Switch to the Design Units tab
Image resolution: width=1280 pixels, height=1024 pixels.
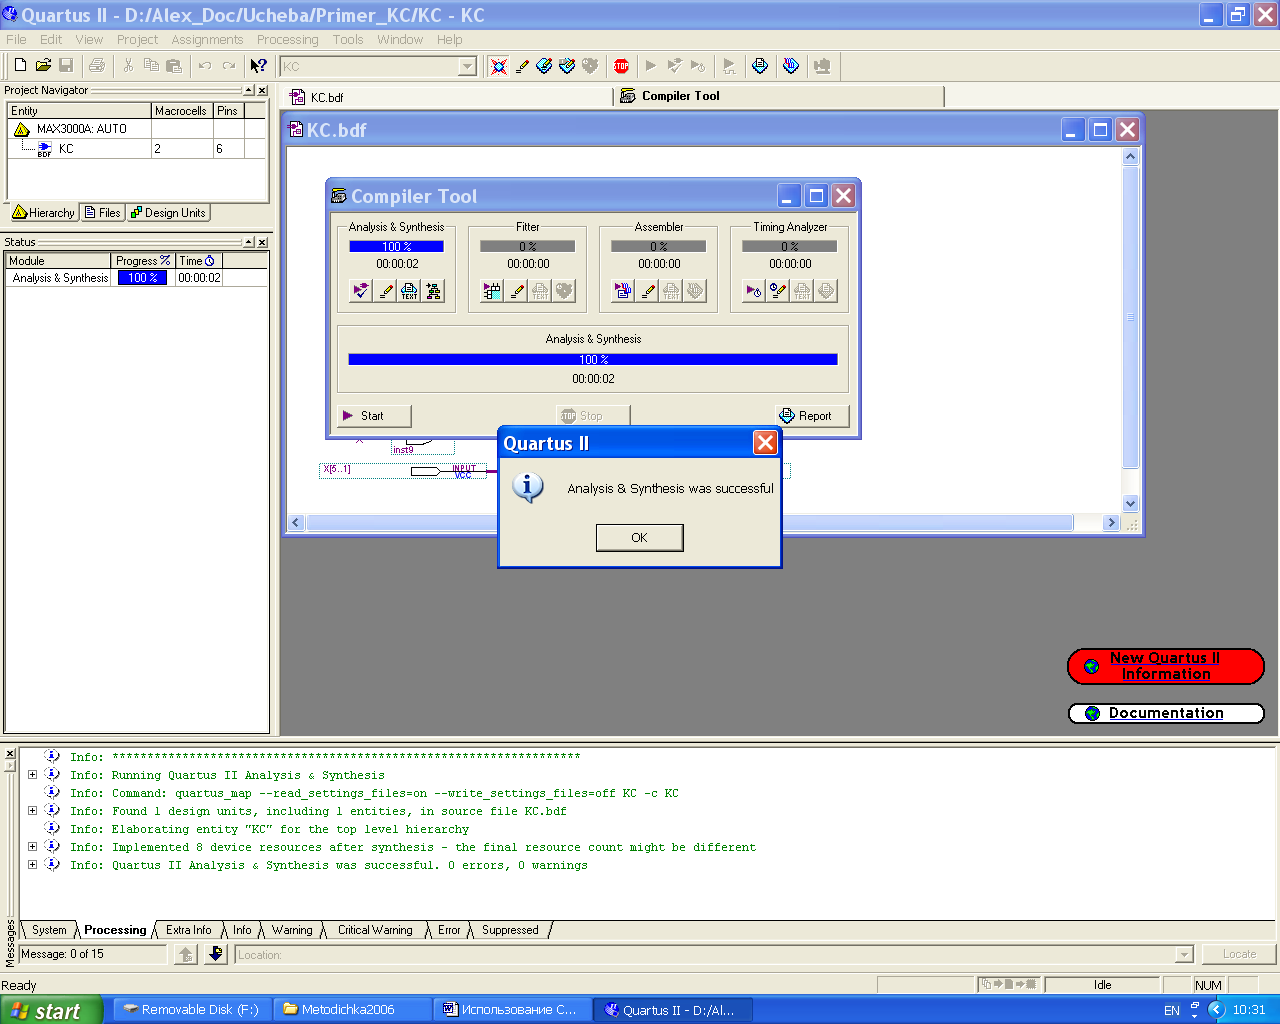coord(168,213)
